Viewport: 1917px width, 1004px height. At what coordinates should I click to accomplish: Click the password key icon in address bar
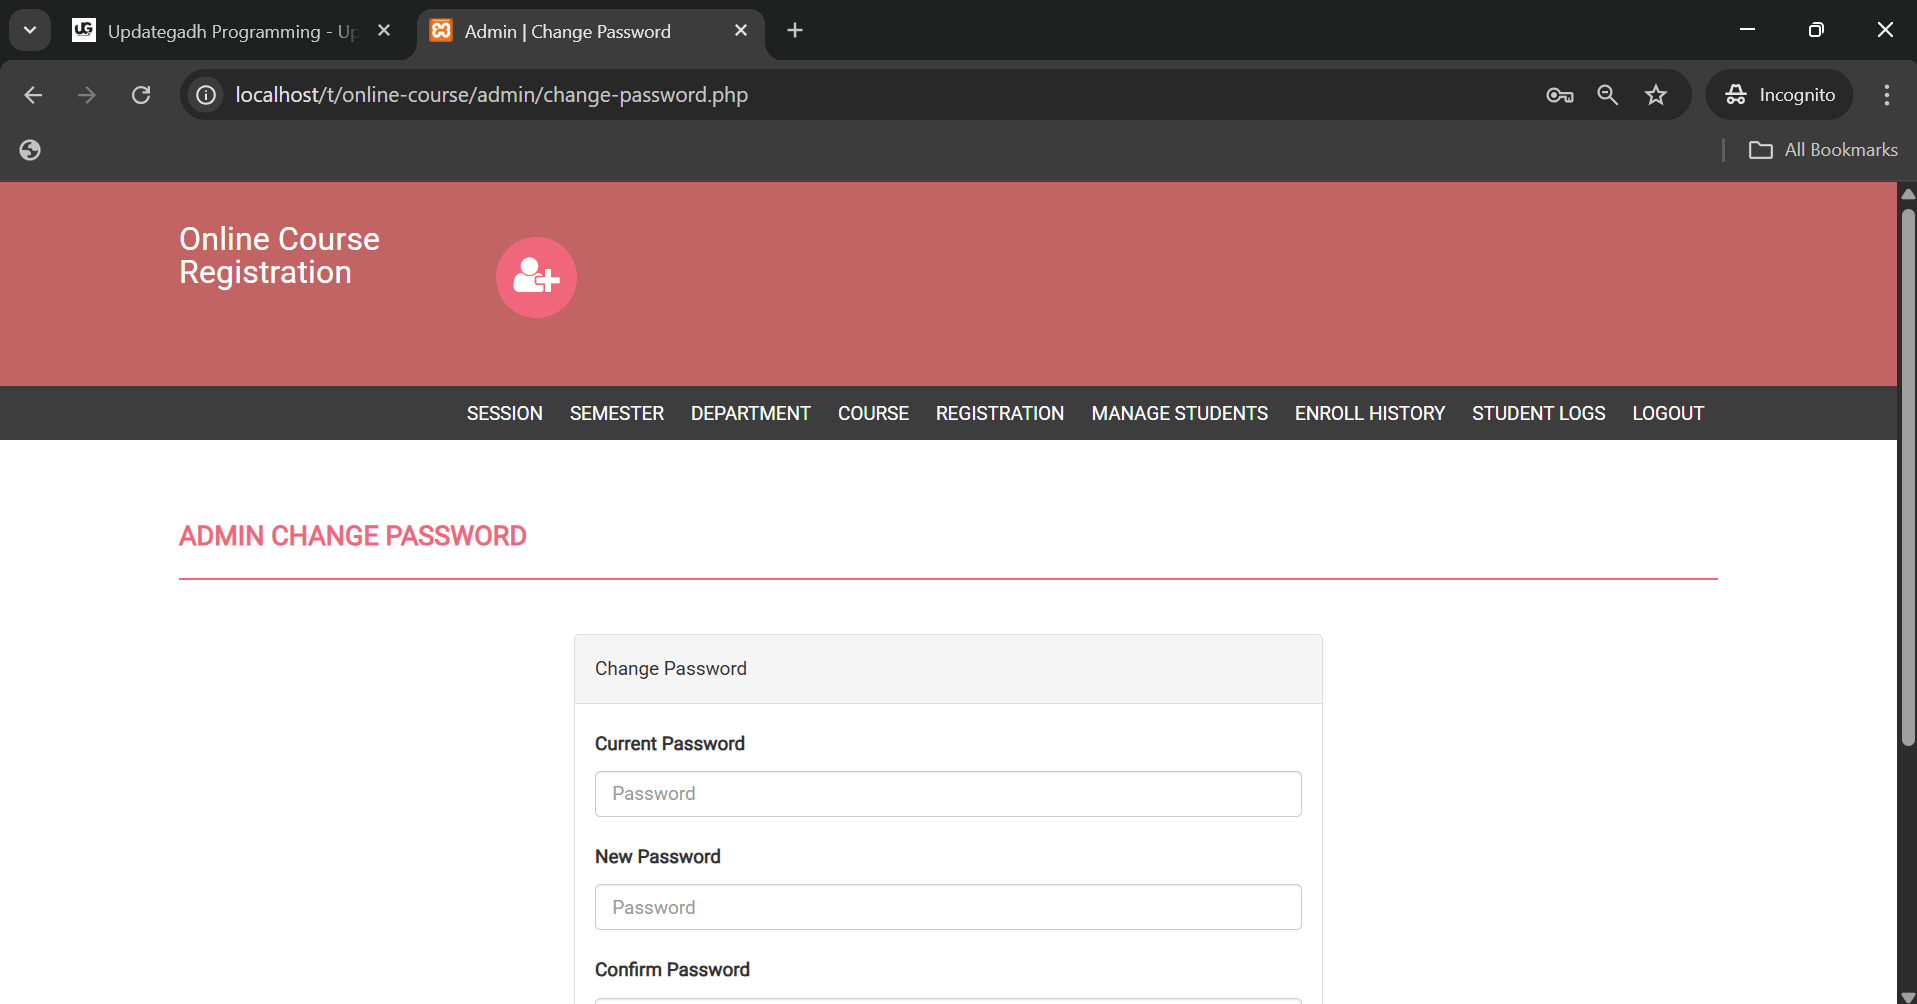click(x=1559, y=95)
